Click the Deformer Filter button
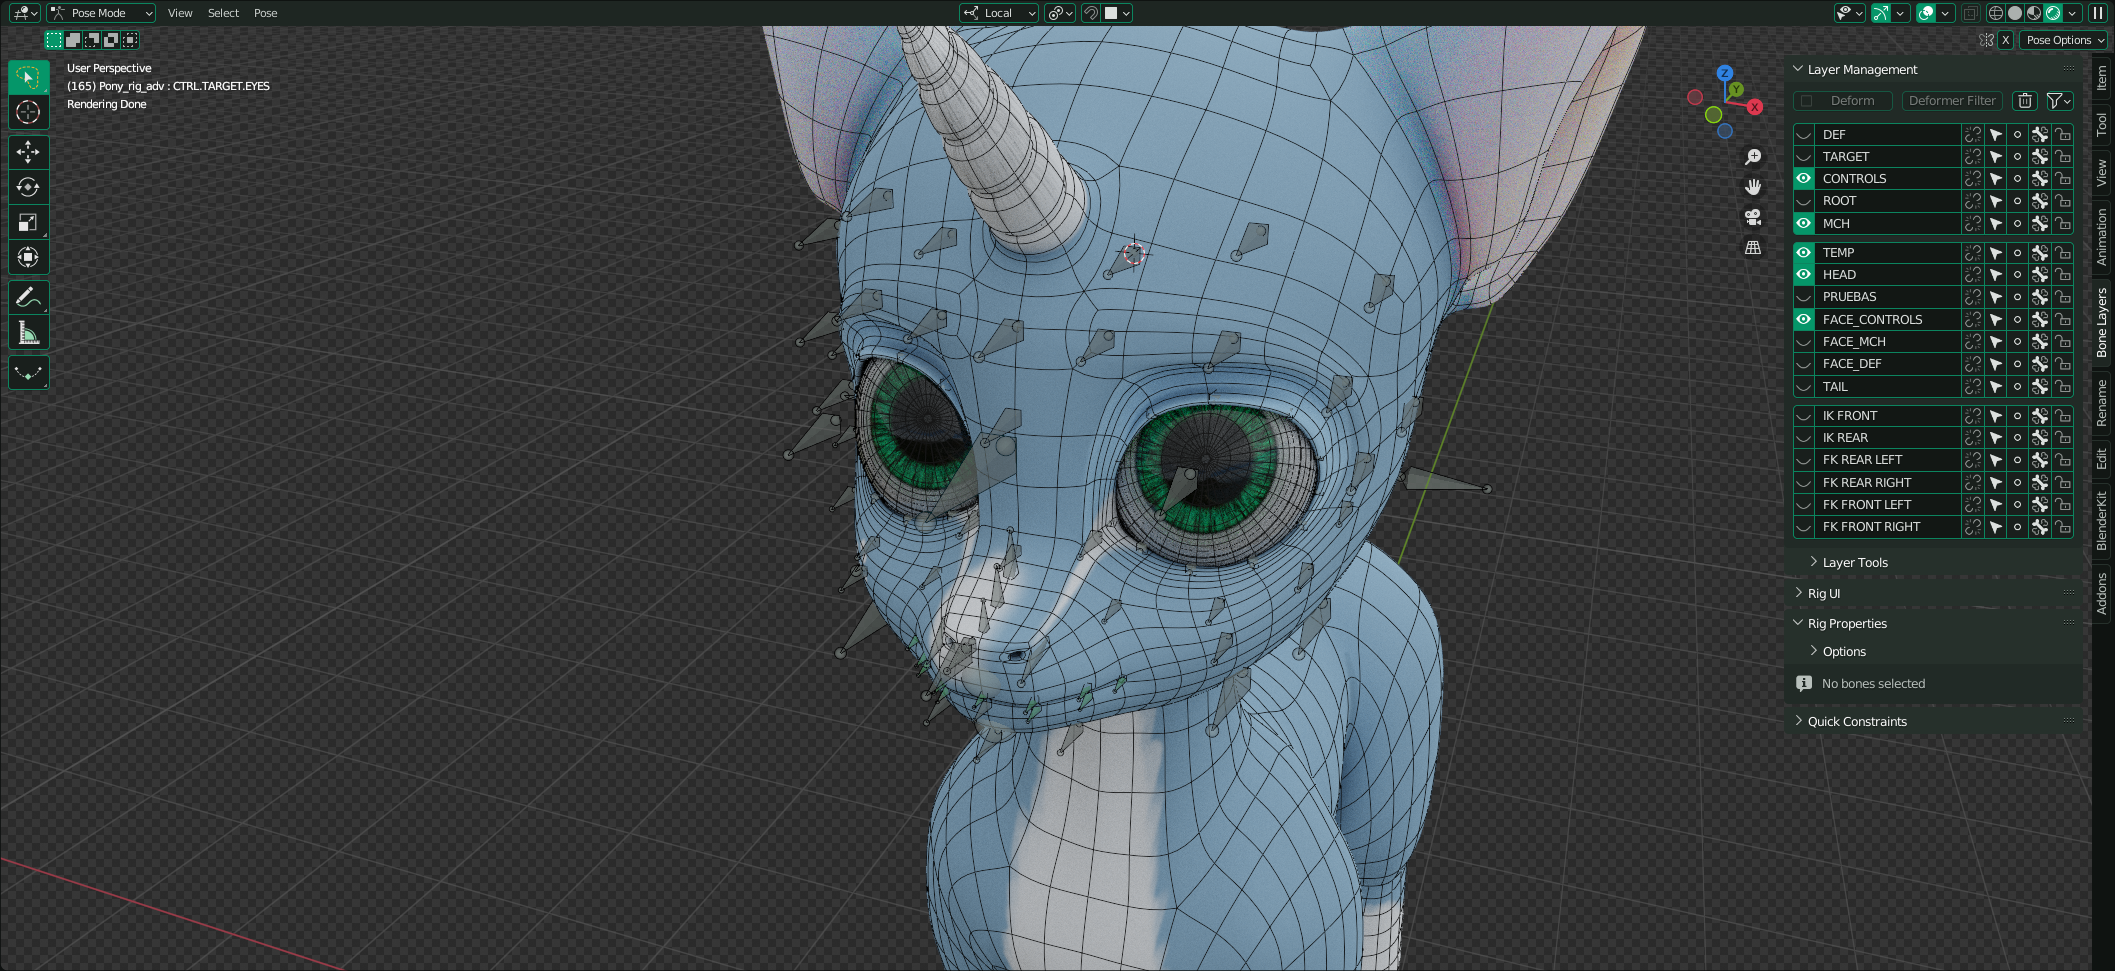This screenshot has height=971, width=2115. (x=1952, y=101)
